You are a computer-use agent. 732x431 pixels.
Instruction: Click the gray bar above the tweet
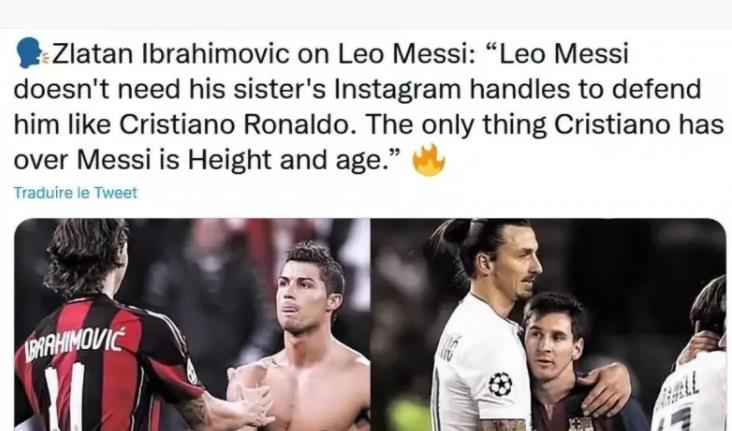coord(366,14)
